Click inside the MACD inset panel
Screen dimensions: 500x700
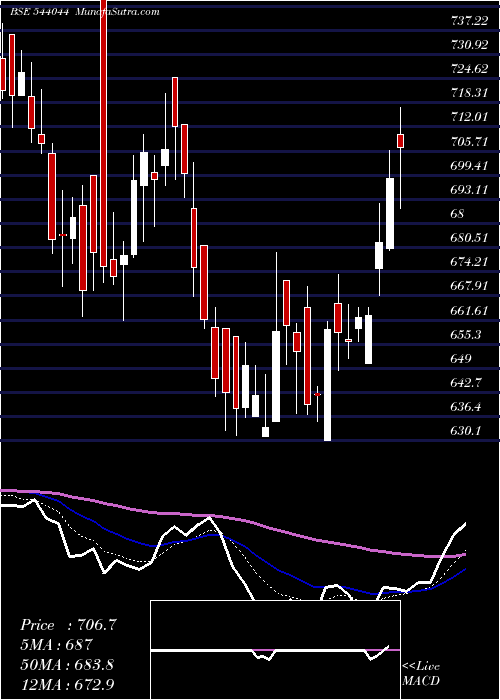click(275, 650)
